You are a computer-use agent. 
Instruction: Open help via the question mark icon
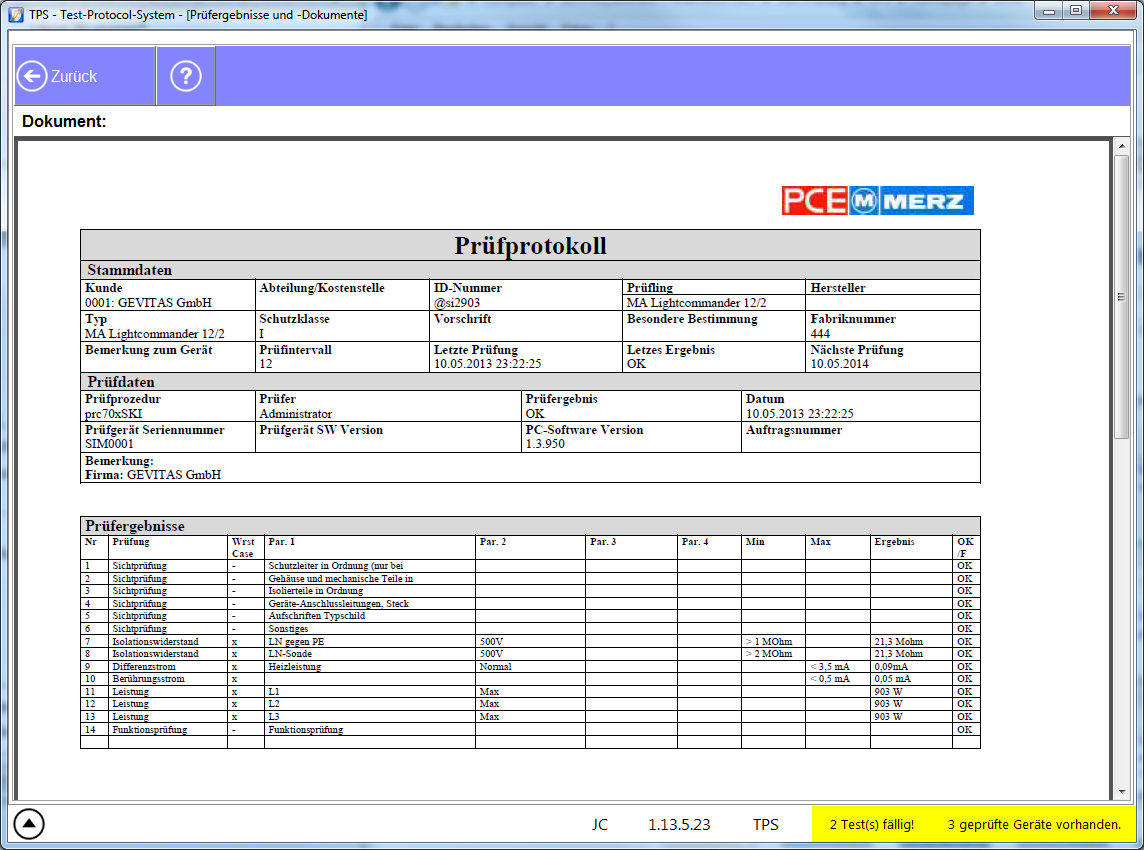[186, 76]
